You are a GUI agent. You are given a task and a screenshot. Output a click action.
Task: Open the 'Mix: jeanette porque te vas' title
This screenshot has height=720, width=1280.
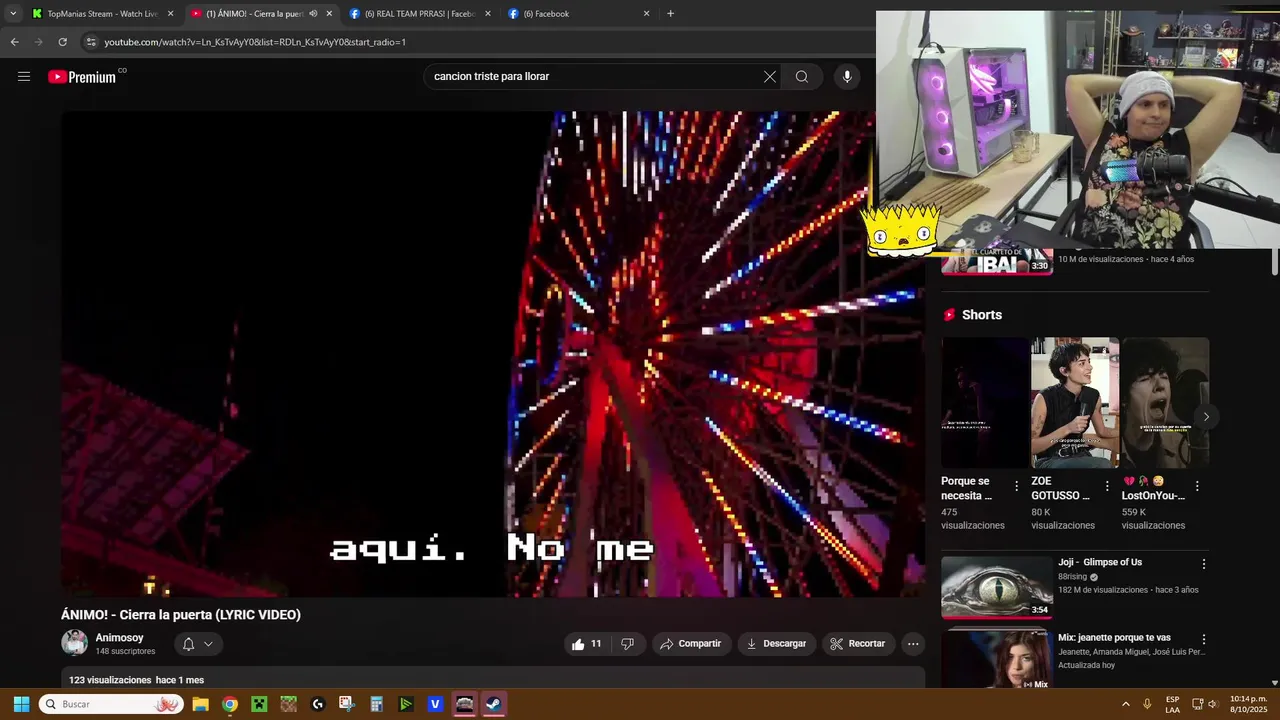(1114, 638)
